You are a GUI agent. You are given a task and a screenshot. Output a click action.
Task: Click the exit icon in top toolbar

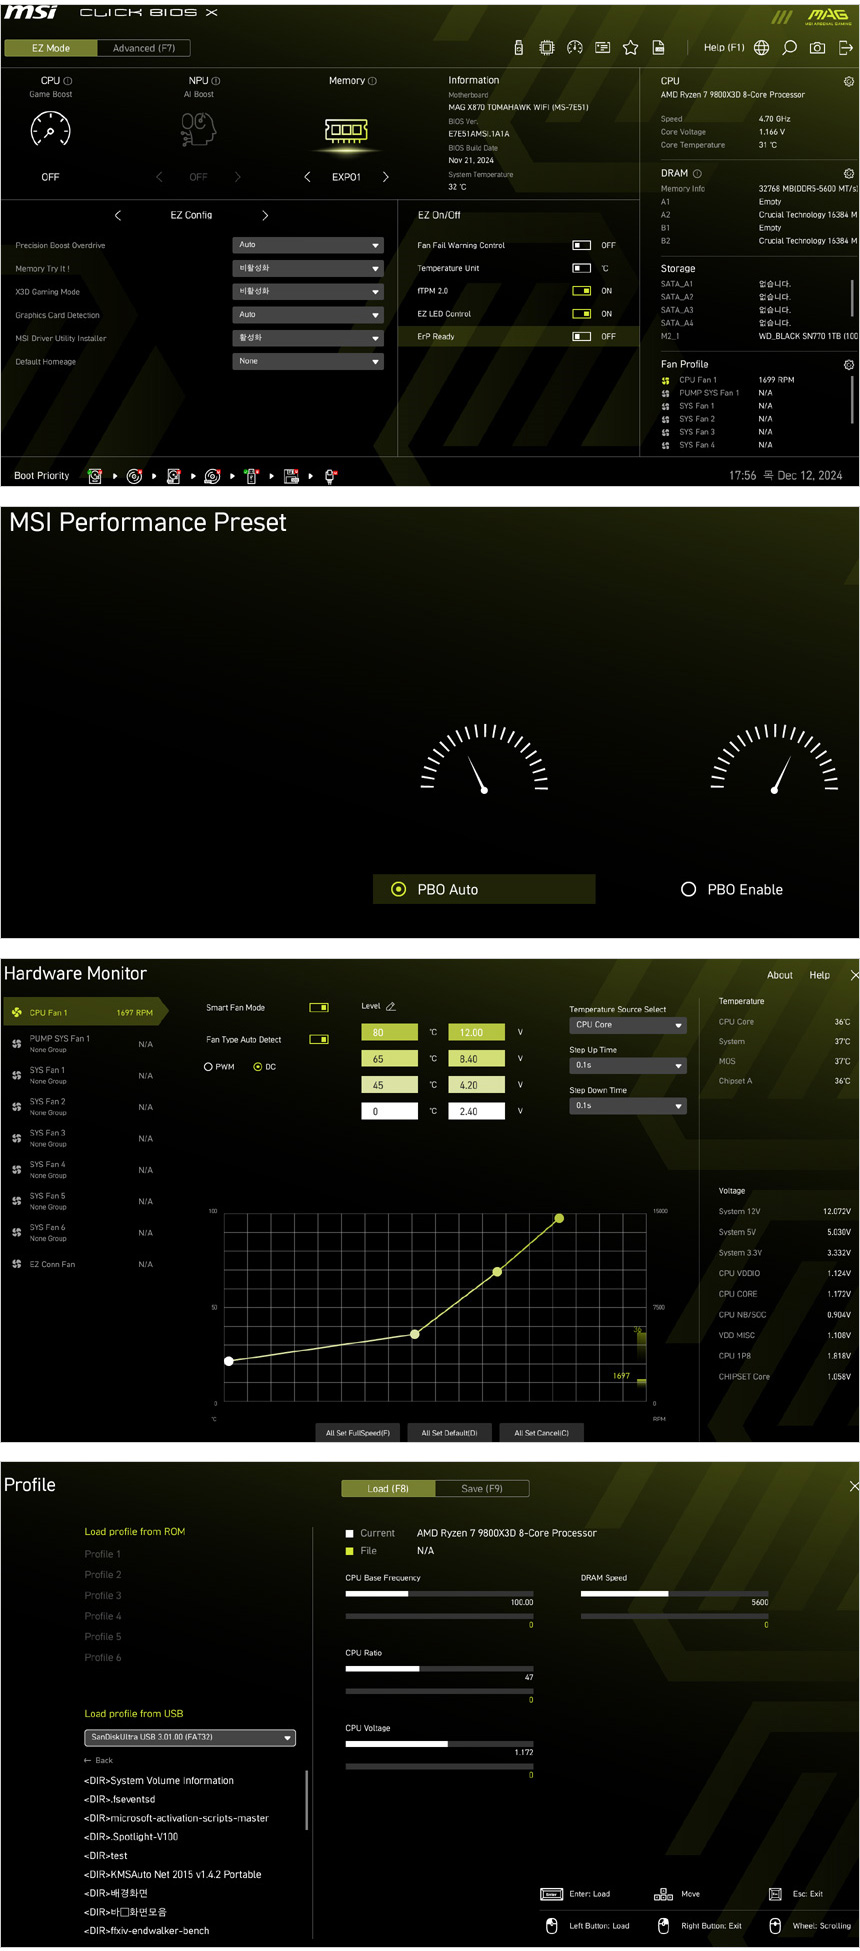click(845, 47)
